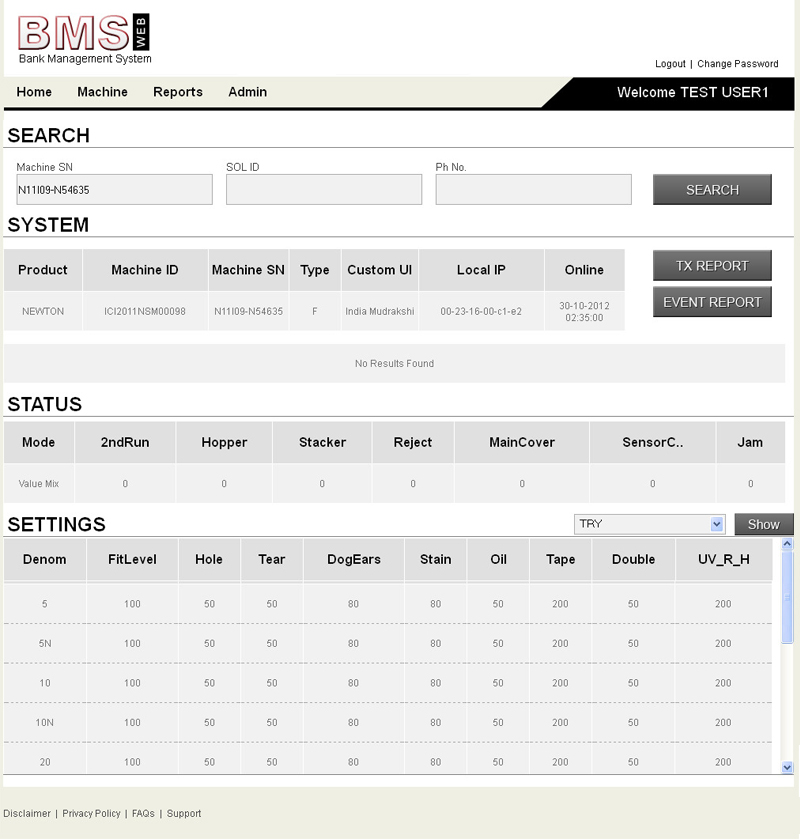Open the Privacy Policy footer link
The height and width of the screenshot is (840, 800).
click(91, 814)
